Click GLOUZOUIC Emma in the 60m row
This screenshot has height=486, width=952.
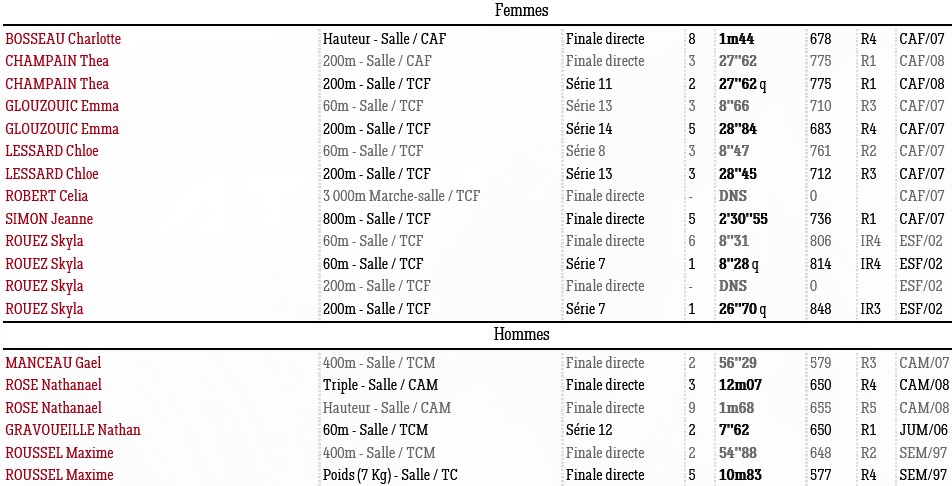[x=62, y=106]
